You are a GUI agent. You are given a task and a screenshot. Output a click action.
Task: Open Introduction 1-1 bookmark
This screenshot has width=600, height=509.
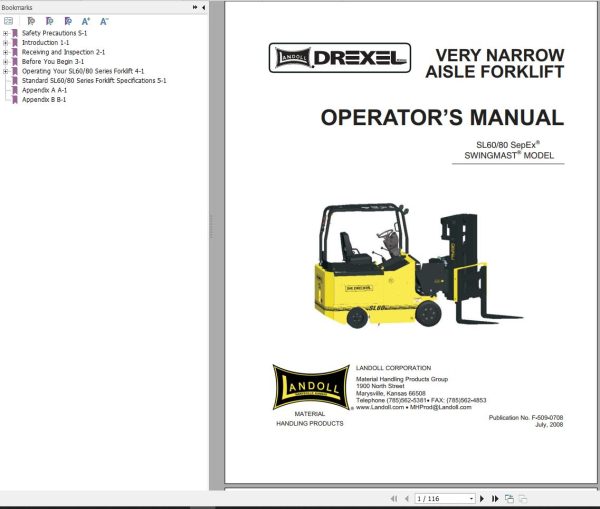click(x=46, y=43)
